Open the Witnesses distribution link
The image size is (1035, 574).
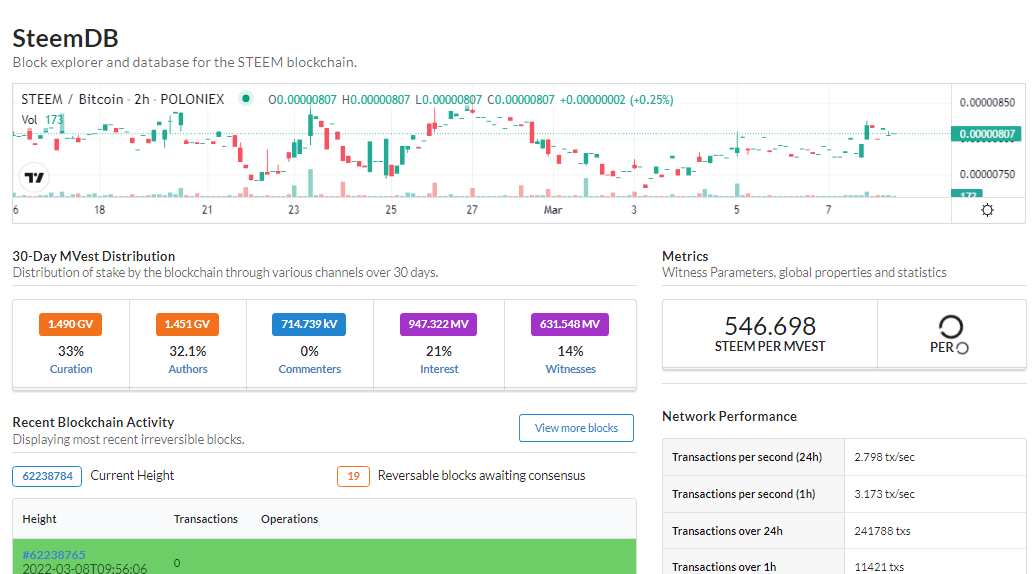tap(570, 369)
